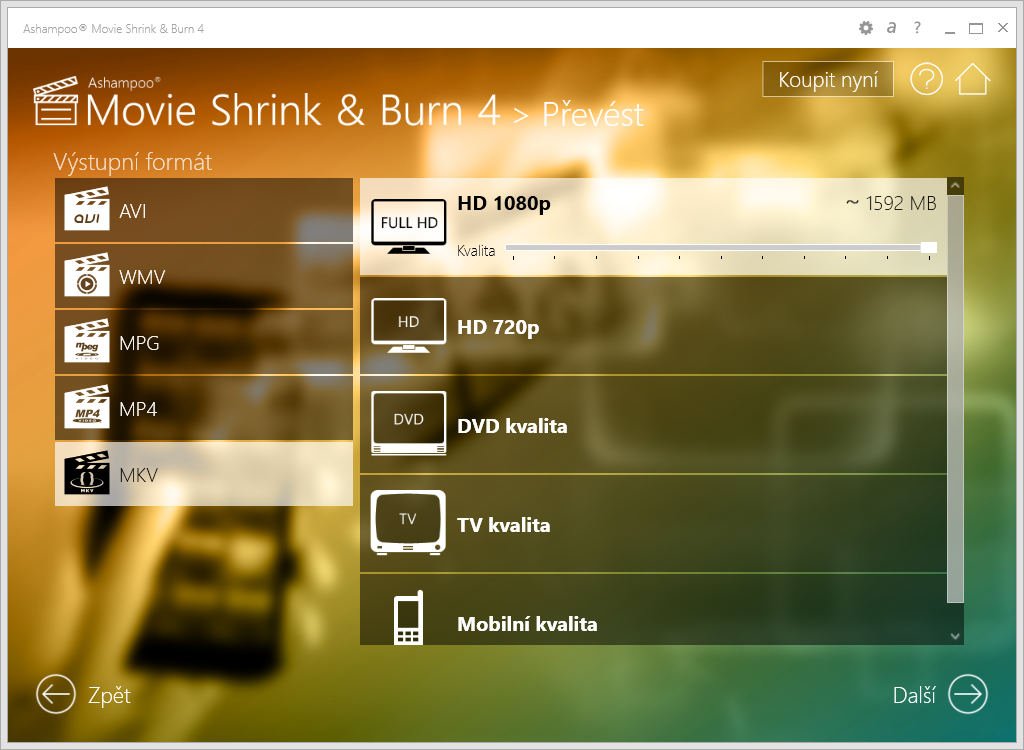Switch output format to MP4

click(x=204, y=408)
